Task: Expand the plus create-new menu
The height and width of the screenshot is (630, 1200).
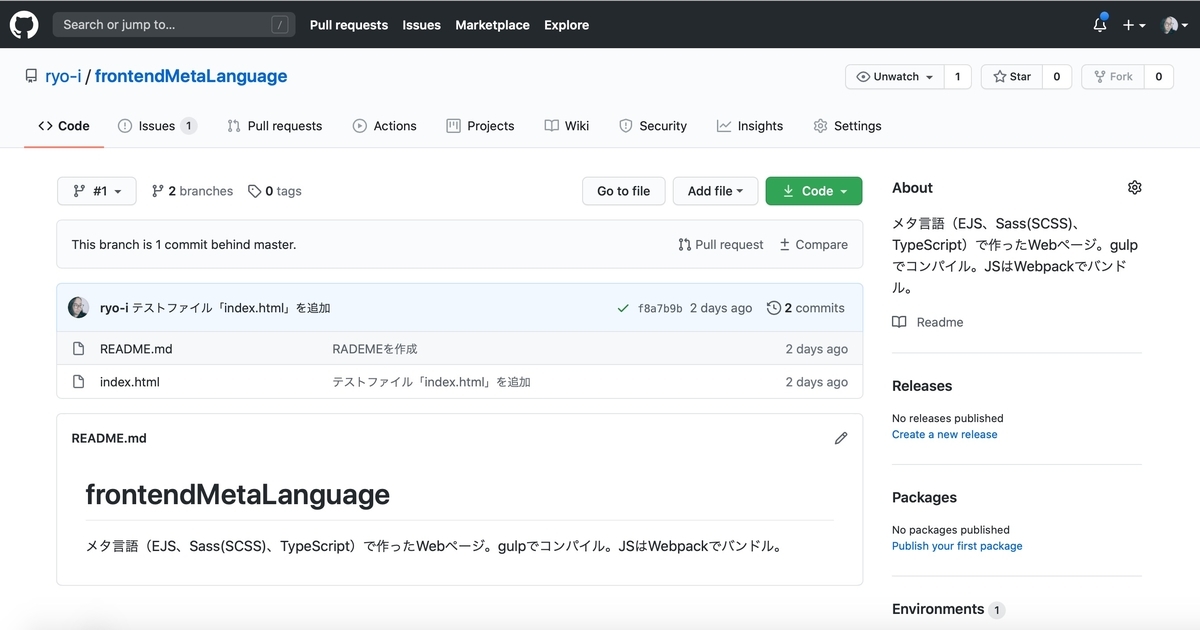Action: (1133, 25)
